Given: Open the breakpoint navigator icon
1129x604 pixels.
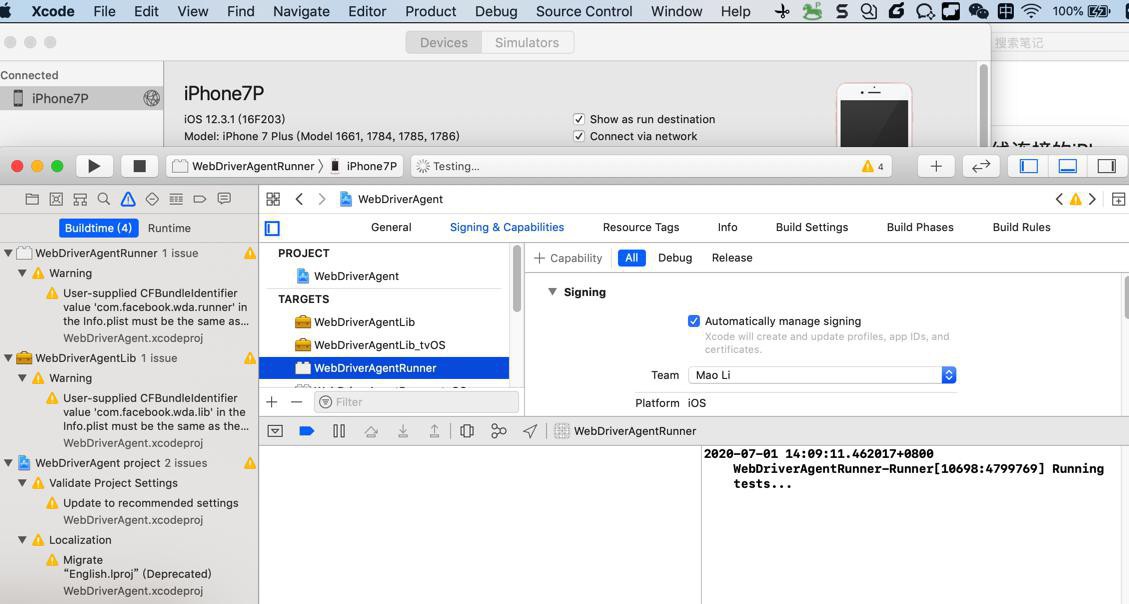Looking at the screenshot, I should pos(200,199).
